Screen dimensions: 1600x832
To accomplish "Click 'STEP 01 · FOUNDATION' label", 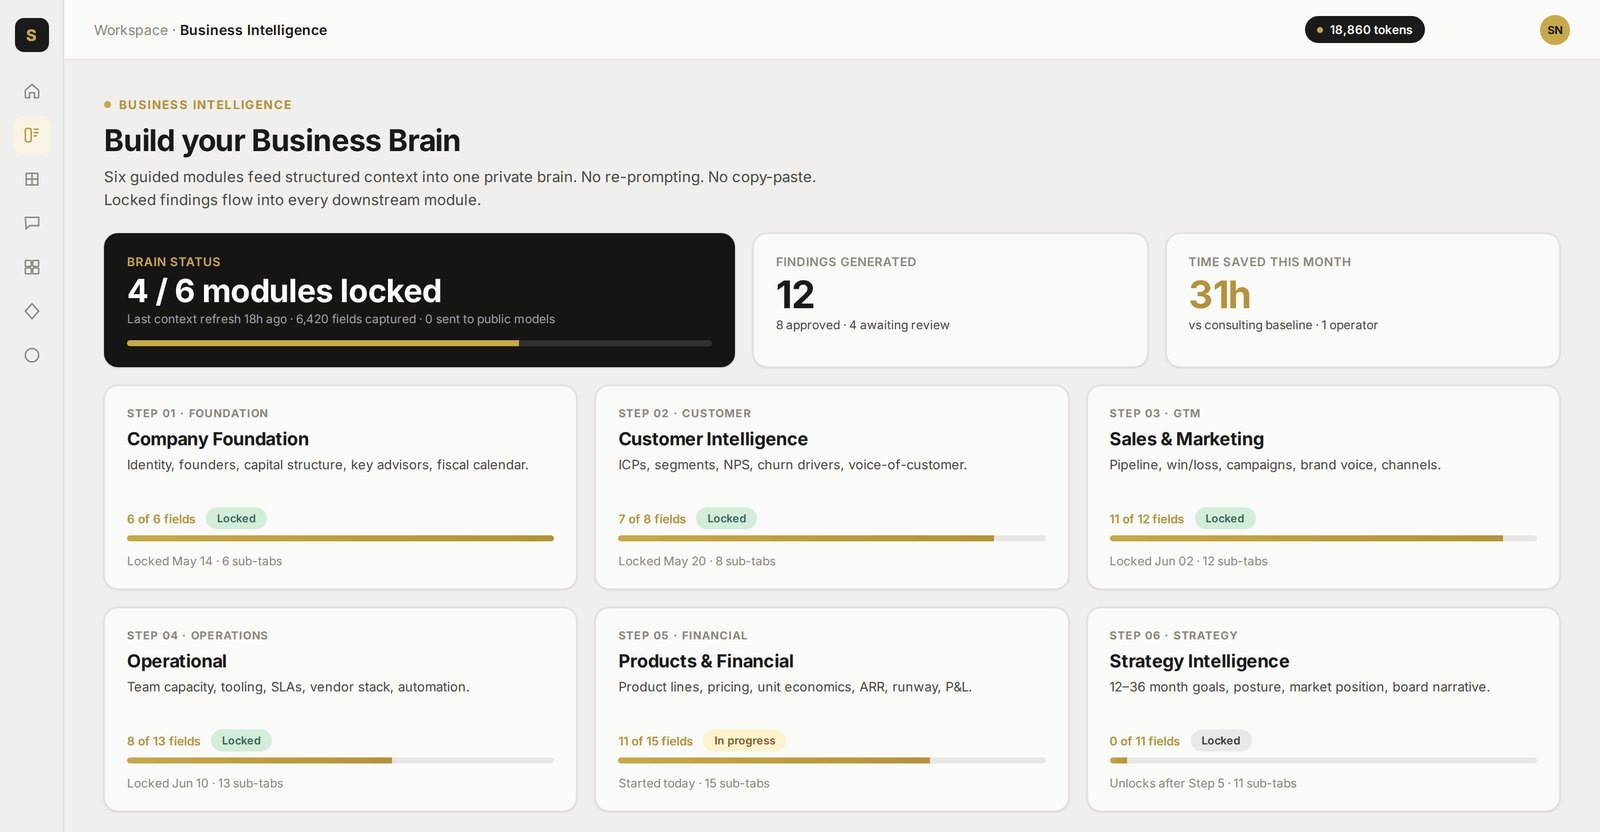I will click(x=197, y=413).
